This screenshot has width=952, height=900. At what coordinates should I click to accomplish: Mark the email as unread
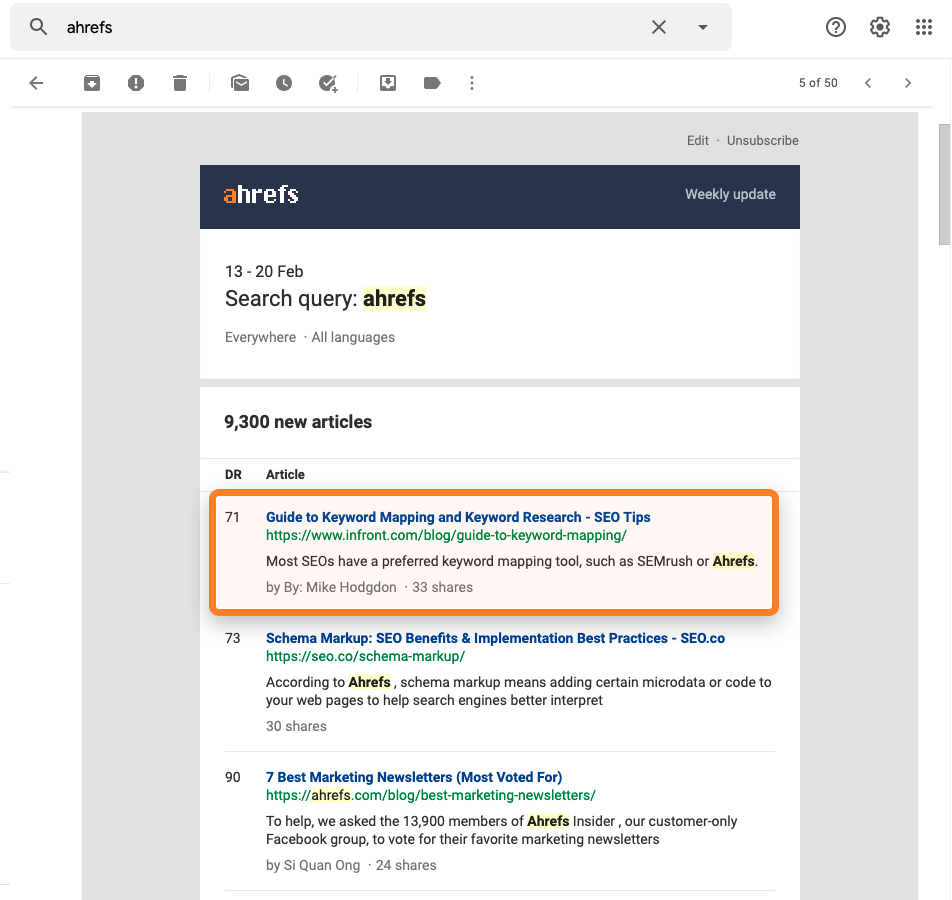(x=240, y=83)
